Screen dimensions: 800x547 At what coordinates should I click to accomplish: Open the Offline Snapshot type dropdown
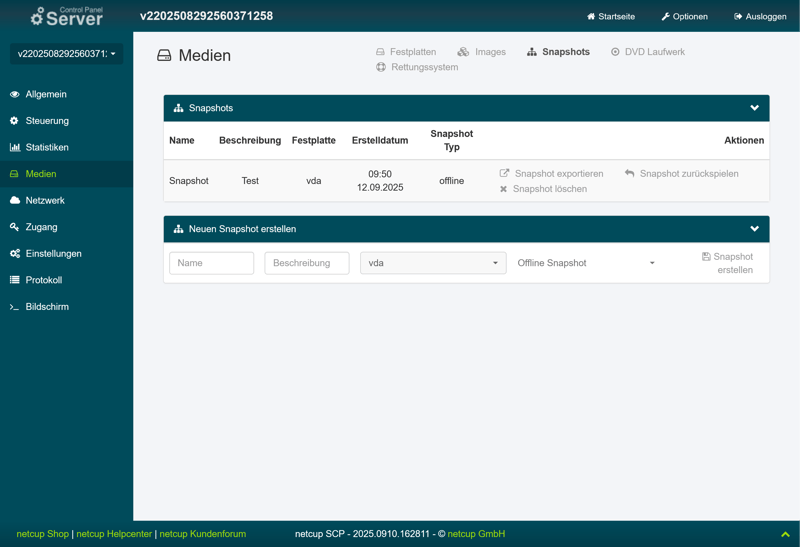pos(586,263)
